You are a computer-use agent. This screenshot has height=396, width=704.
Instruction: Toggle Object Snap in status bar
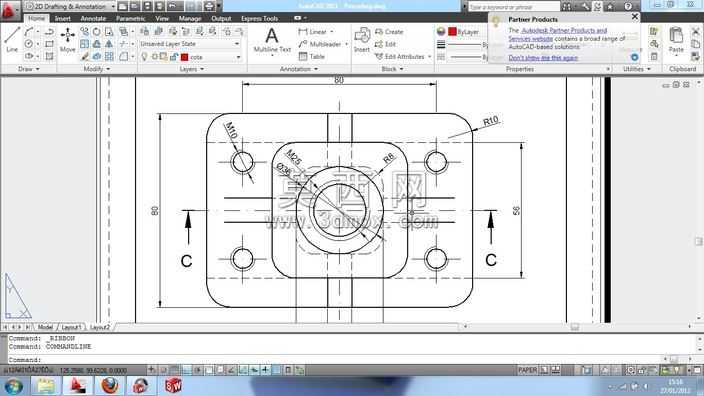tap(209, 370)
